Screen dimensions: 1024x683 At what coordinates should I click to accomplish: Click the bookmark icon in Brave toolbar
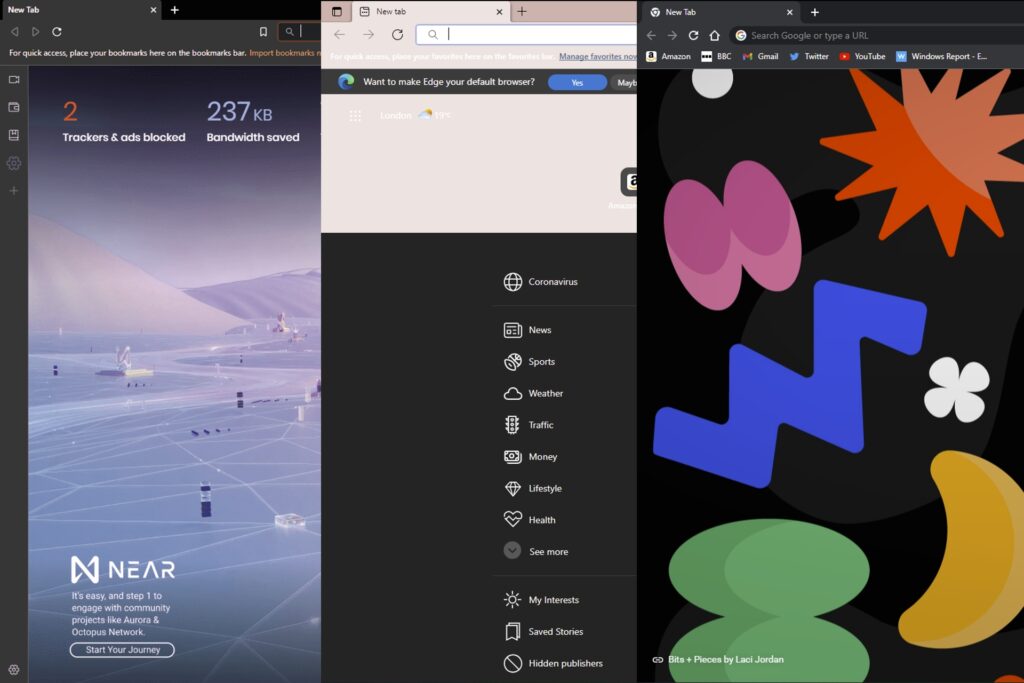click(263, 31)
